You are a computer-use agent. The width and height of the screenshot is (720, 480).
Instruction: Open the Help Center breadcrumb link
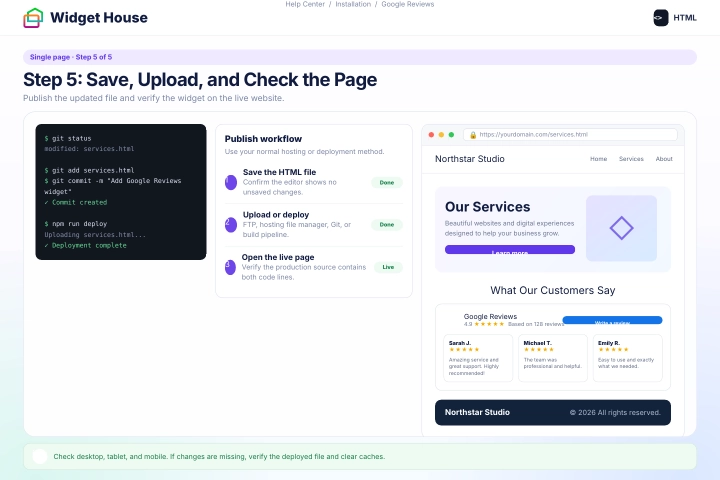tap(305, 4)
